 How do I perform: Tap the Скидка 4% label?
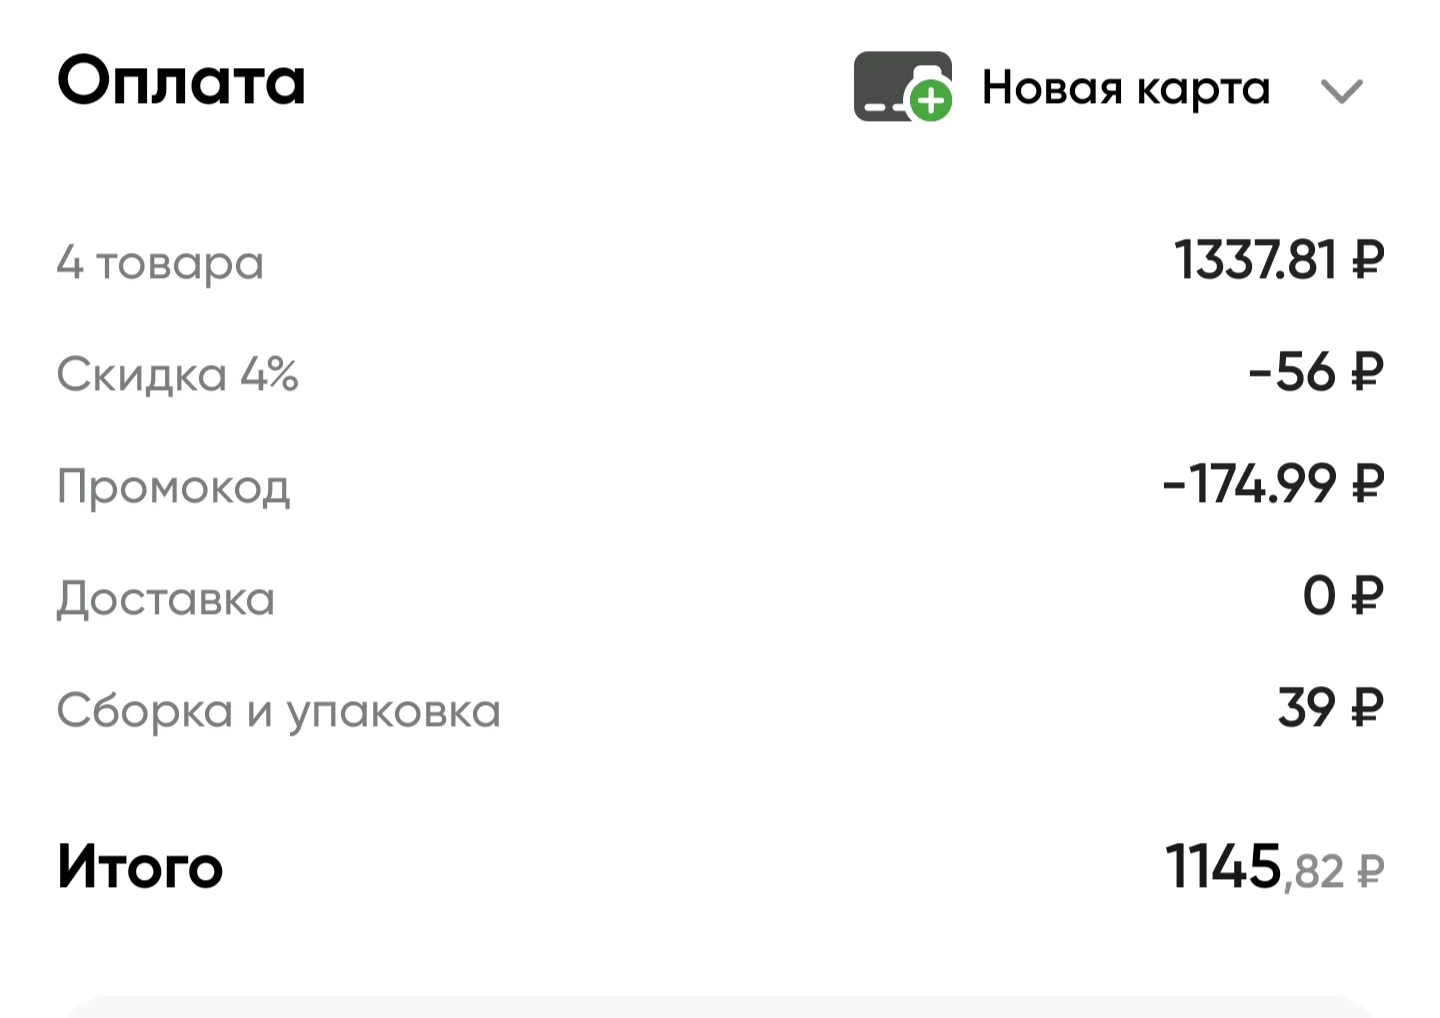point(177,374)
